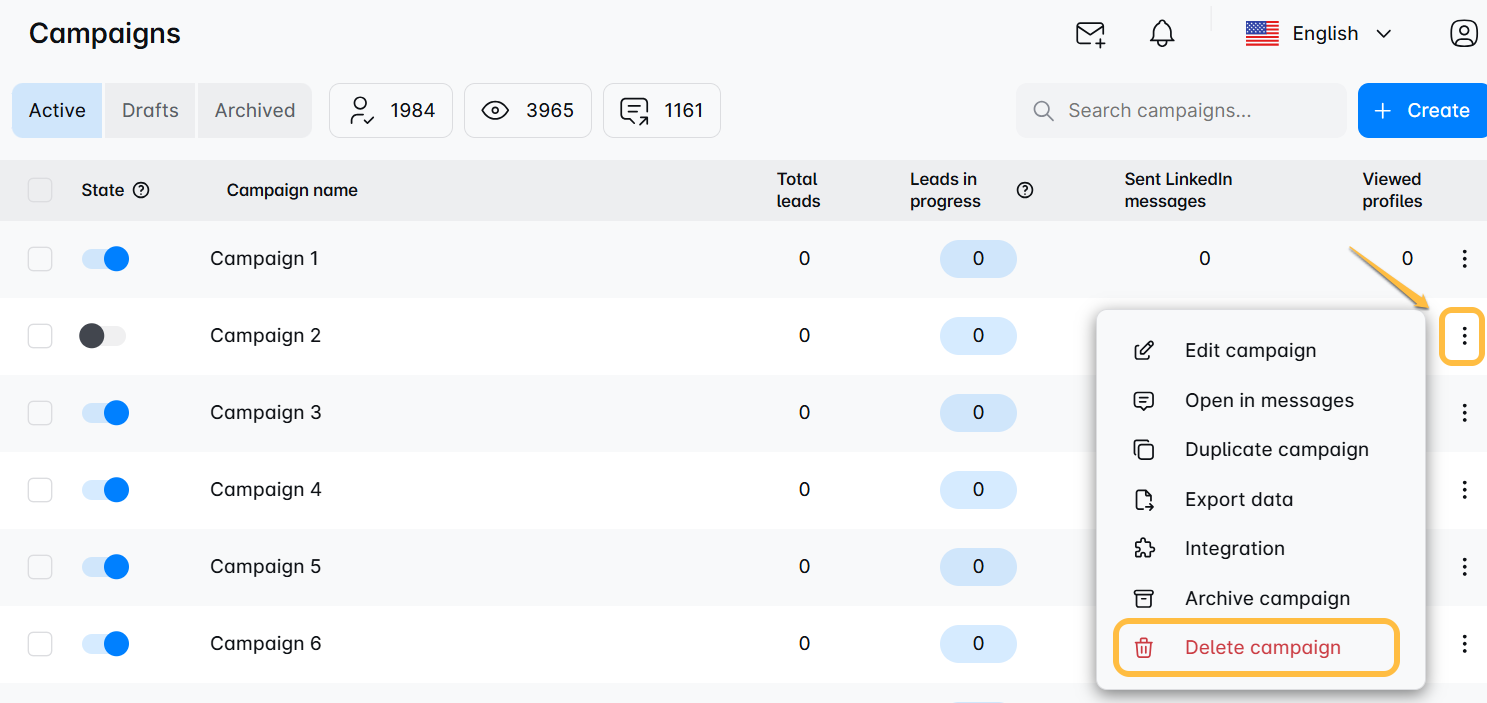Screen dimensions: 1487x703
Task: Check the Campaign 4 row checkbox
Action: coord(40,490)
